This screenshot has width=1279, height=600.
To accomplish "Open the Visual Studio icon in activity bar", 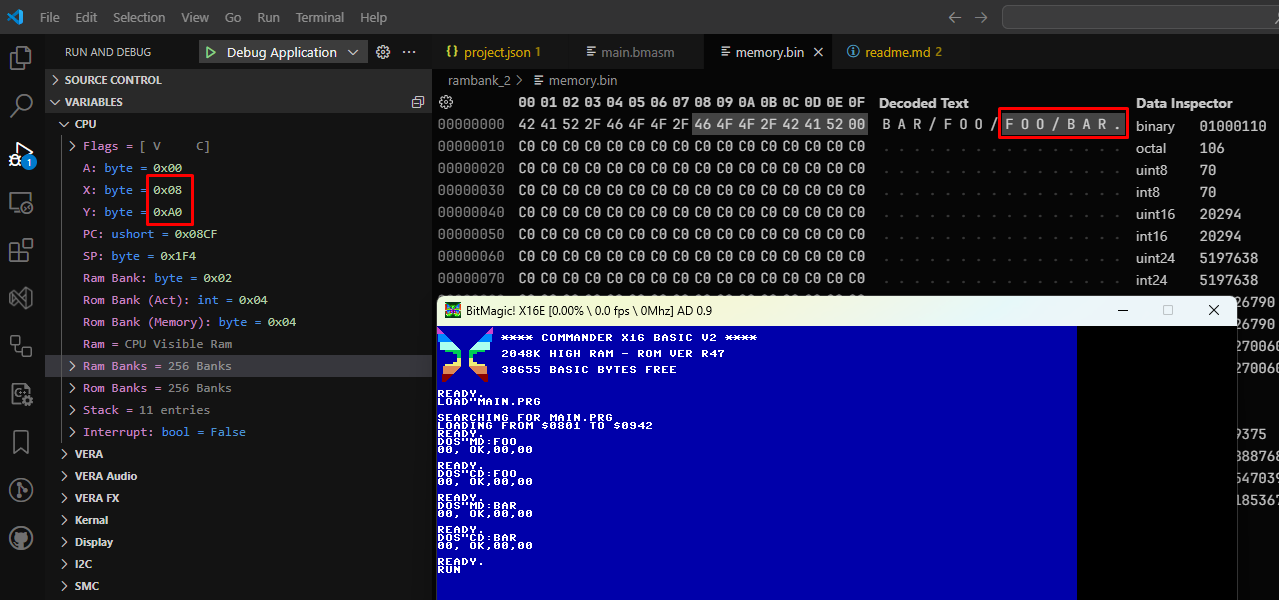I will [21, 298].
